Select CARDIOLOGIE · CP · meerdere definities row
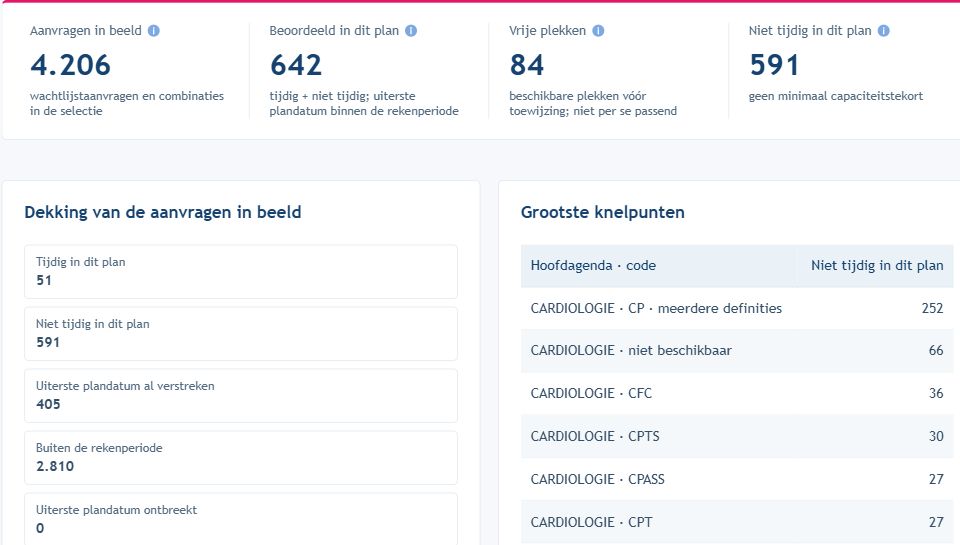The image size is (960, 545). coord(737,308)
